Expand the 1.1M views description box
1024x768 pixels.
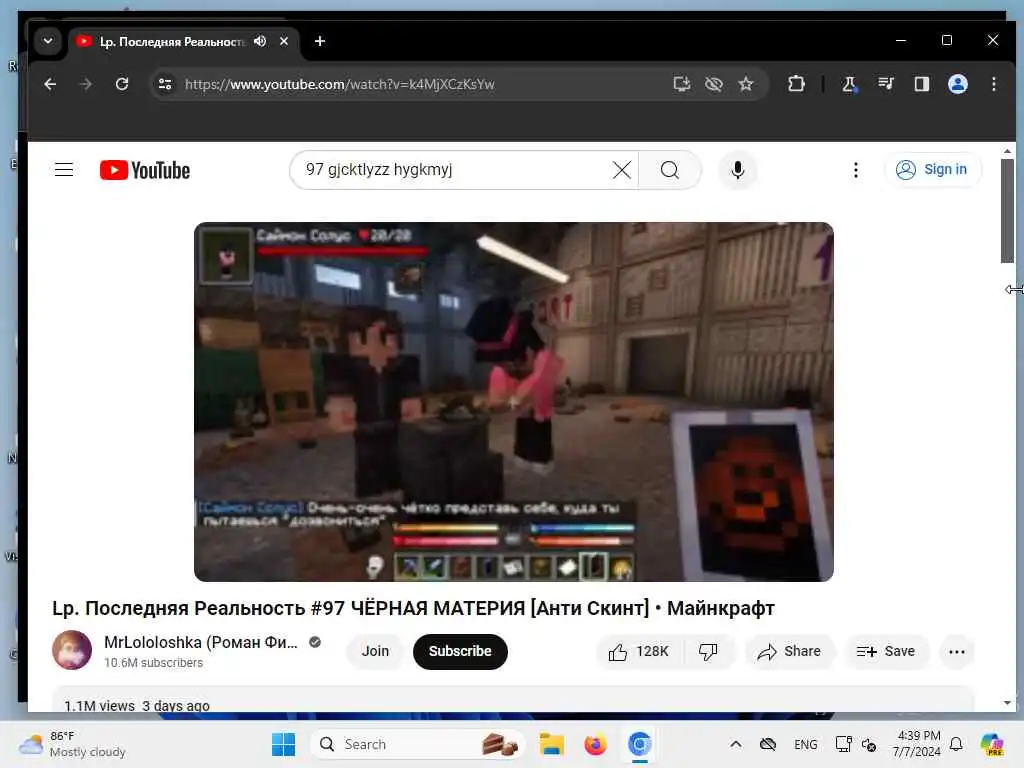coord(513,699)
